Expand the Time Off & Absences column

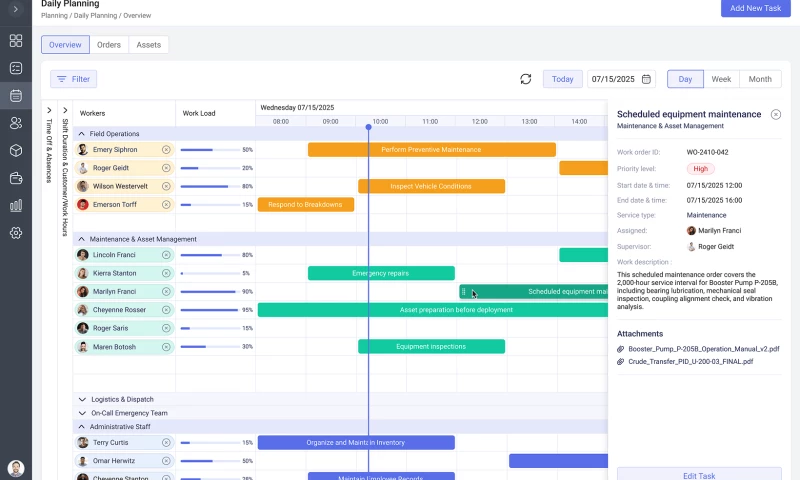click(x=49, y=110)
